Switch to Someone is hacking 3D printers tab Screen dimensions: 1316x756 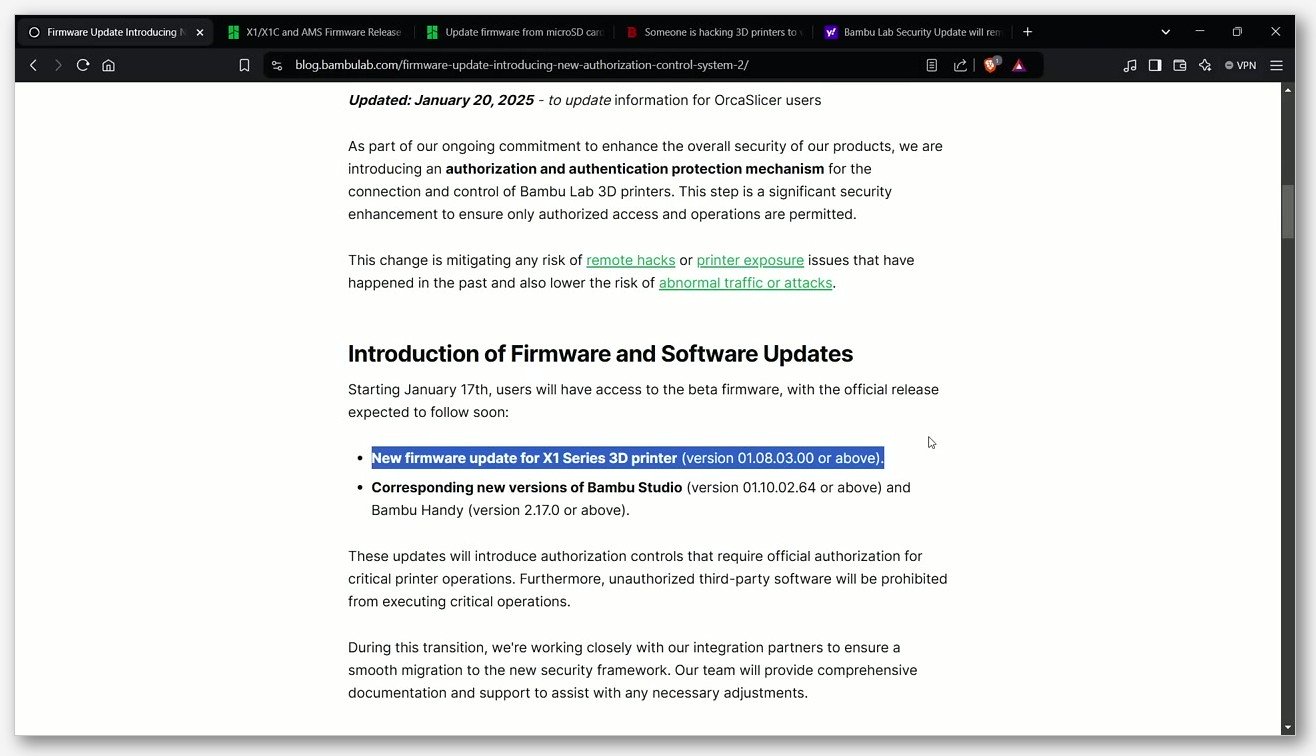pos(713,32)
